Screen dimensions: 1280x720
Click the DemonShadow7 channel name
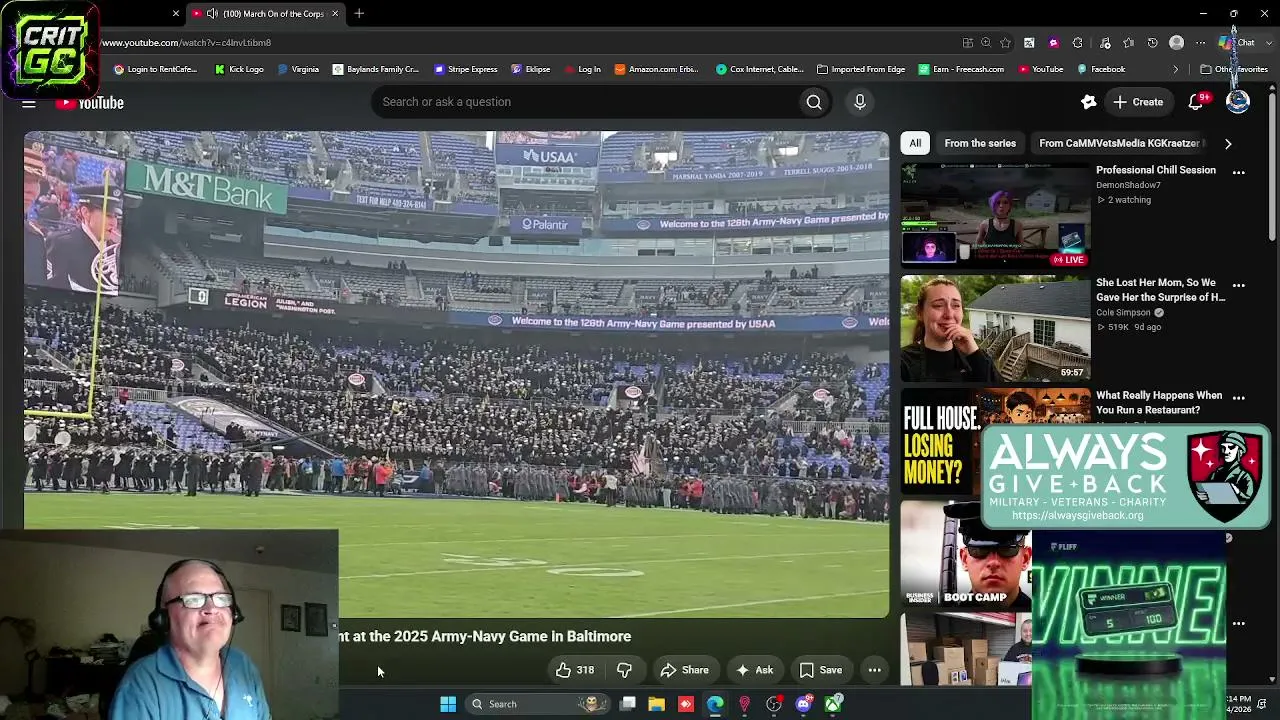[x=1128, y=185]
